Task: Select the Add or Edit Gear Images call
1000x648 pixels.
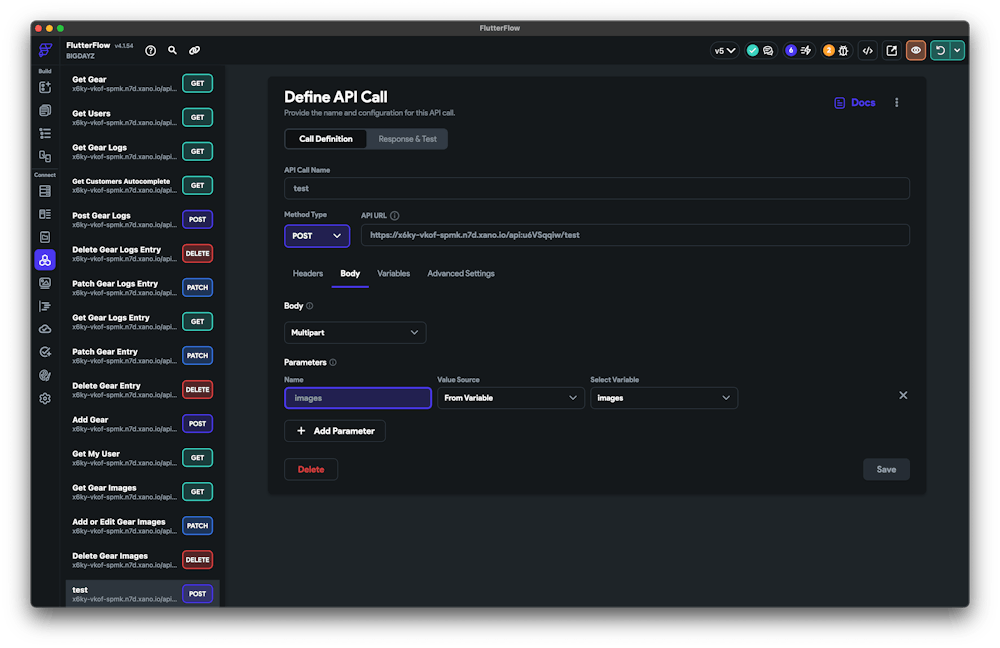Action: [142, 526]
